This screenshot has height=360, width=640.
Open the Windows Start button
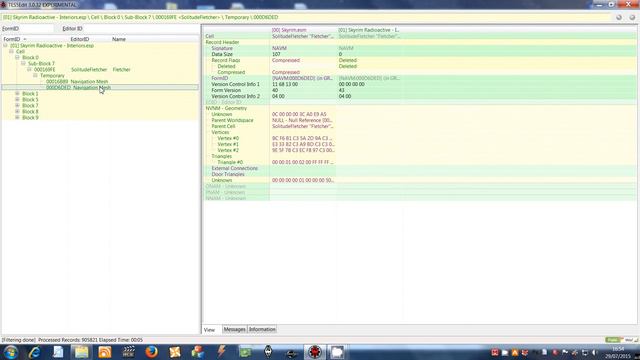(11, 352)
